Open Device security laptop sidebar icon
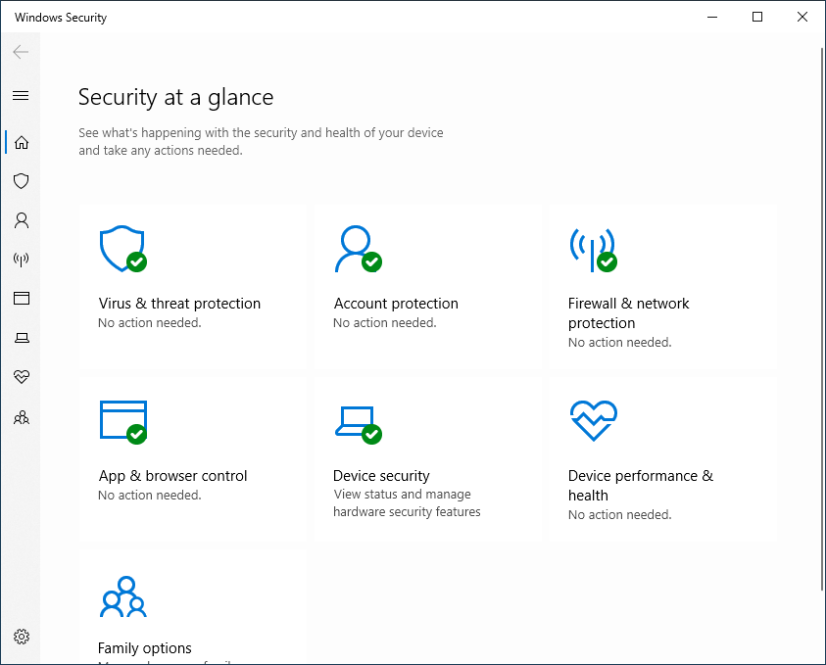 [21, 338]
